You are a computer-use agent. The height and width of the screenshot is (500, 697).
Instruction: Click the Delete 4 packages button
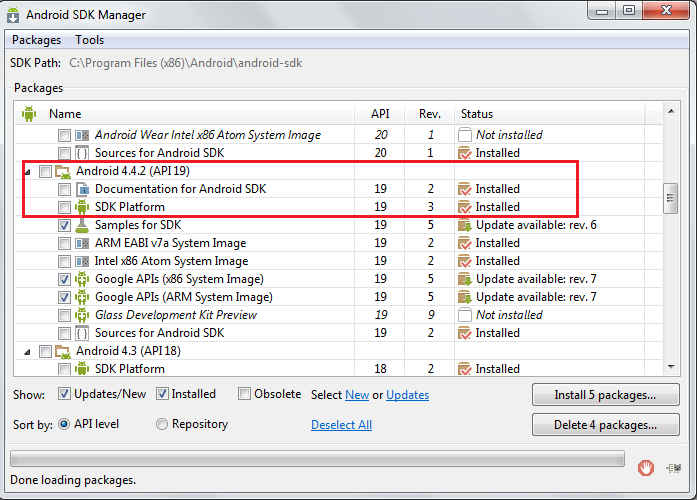click(x=605, y=425)
